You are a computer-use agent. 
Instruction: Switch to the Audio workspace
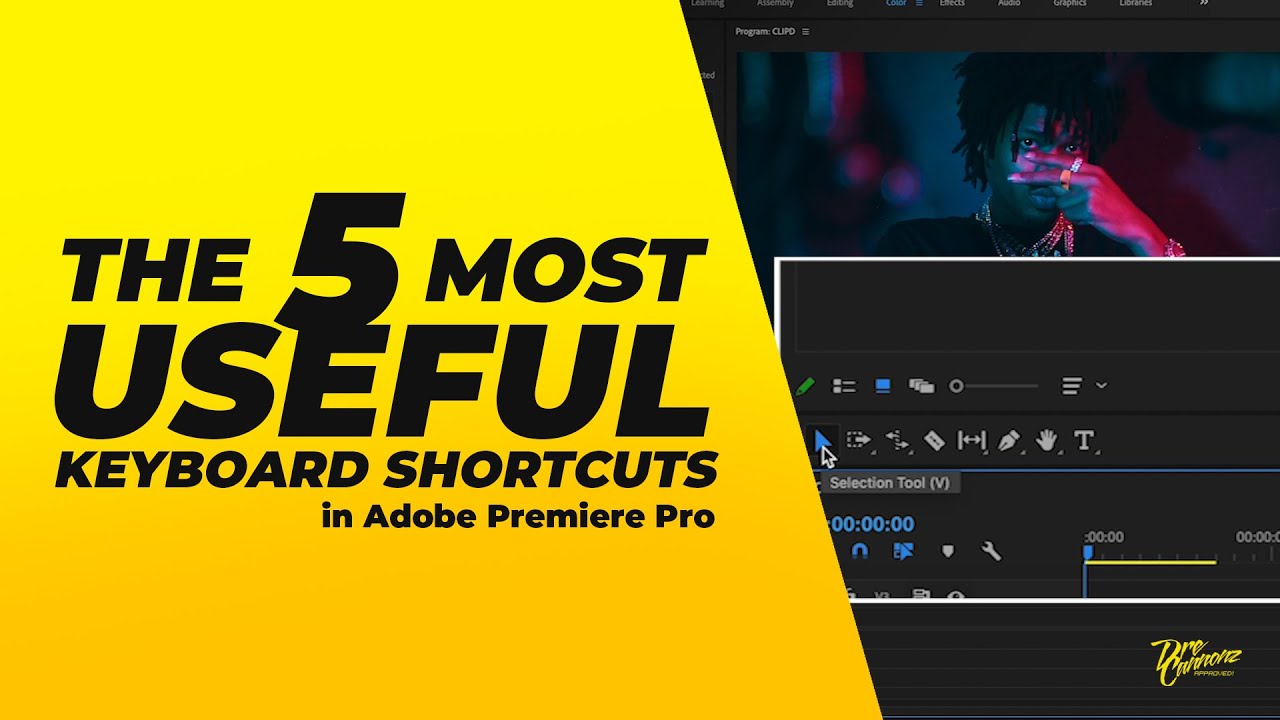pyautogui.click(x=1009, y=4)
